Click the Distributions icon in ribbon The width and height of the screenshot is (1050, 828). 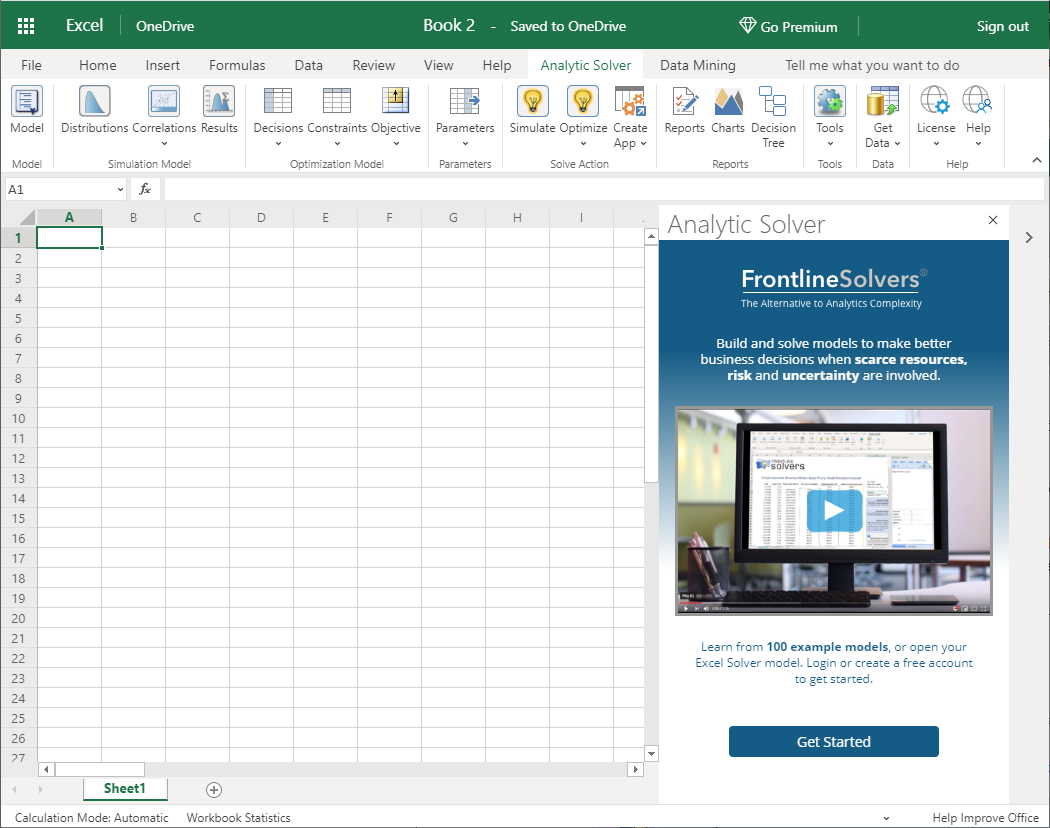tap(94, 102)
